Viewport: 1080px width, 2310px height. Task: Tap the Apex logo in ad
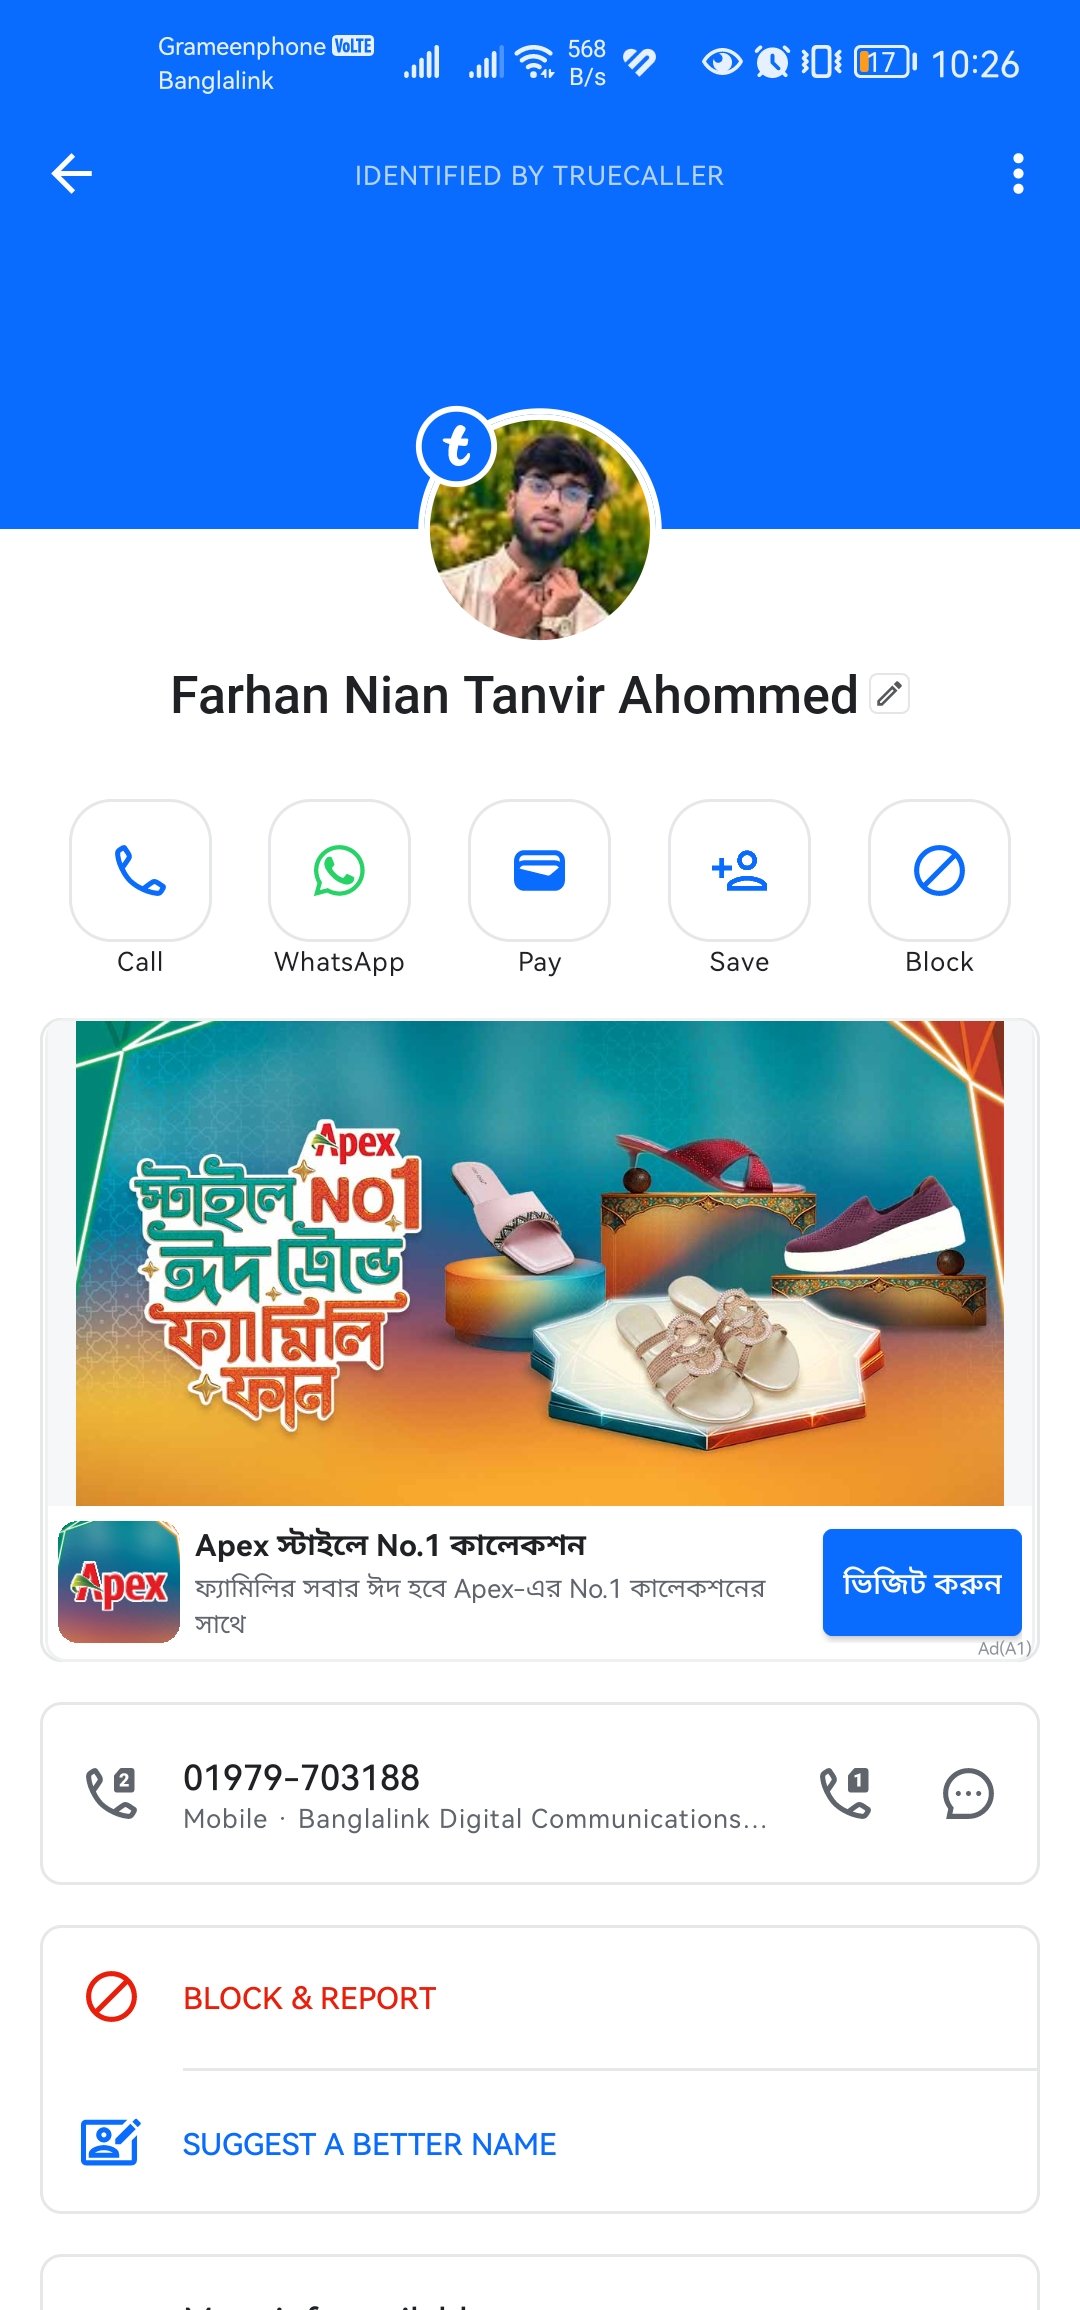coord(119,1582)
